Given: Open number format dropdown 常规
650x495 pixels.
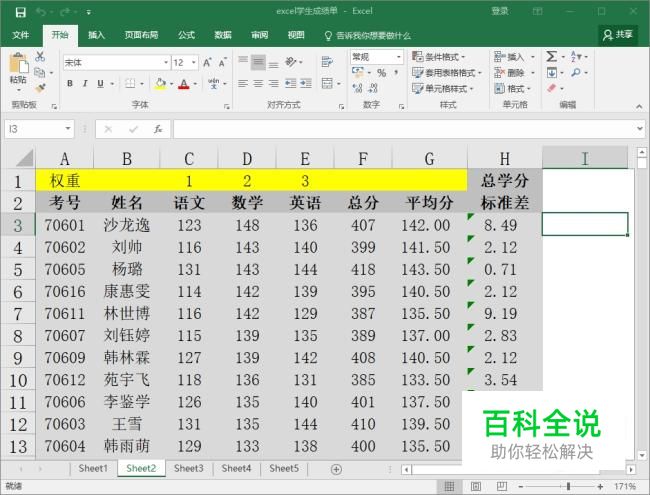Looking at the screenshot, I should point(398,56).
